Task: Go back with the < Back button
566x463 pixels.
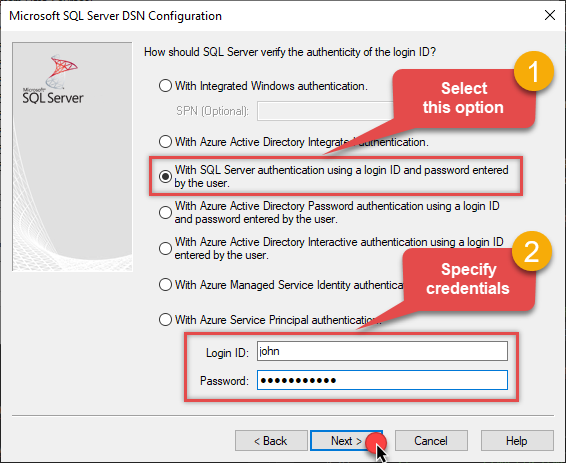Action: pyautogui.click(x=271, y=441)
